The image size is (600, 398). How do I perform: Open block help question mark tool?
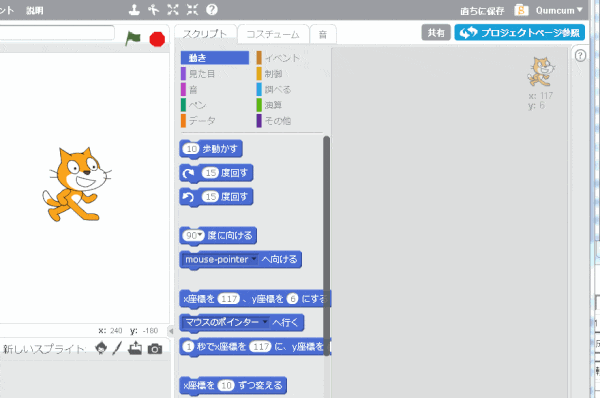coord(212,10)
